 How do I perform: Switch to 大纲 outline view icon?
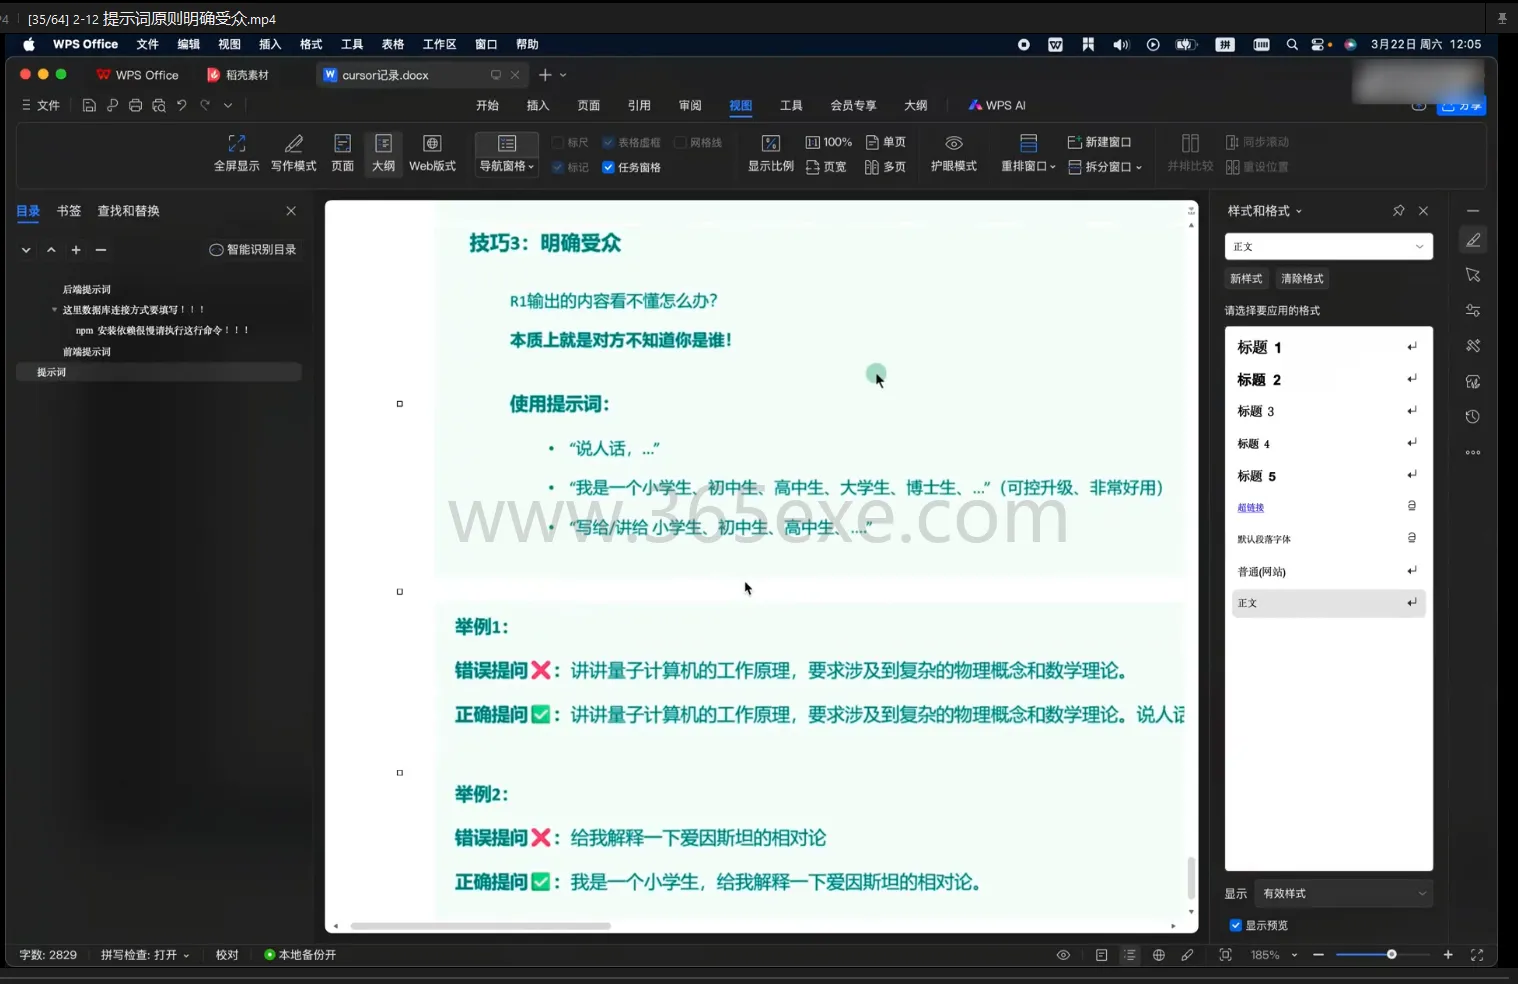pos(383,152)
